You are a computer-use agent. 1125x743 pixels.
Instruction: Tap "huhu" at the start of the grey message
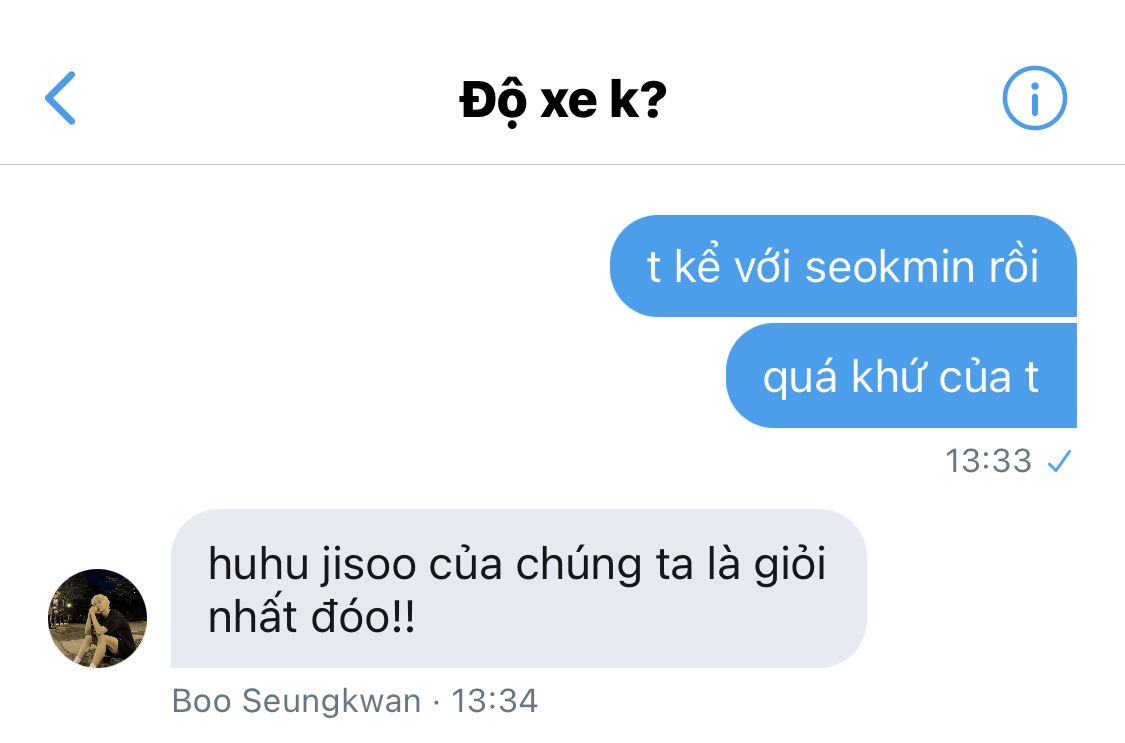[258, 564]
